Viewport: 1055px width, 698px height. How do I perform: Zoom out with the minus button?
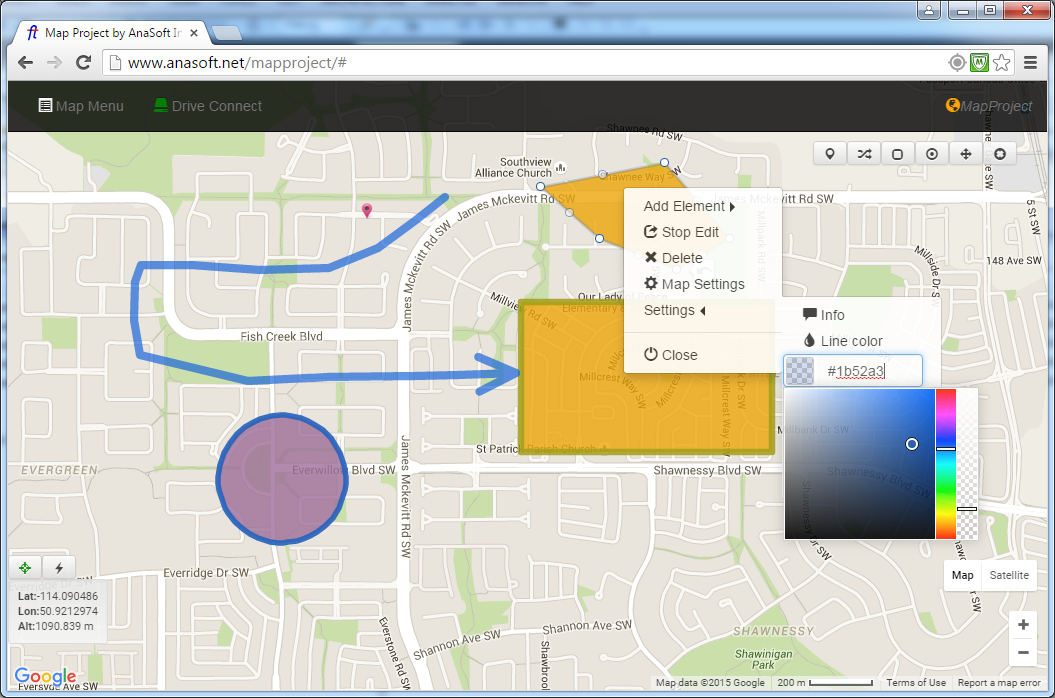[1023, 652]
